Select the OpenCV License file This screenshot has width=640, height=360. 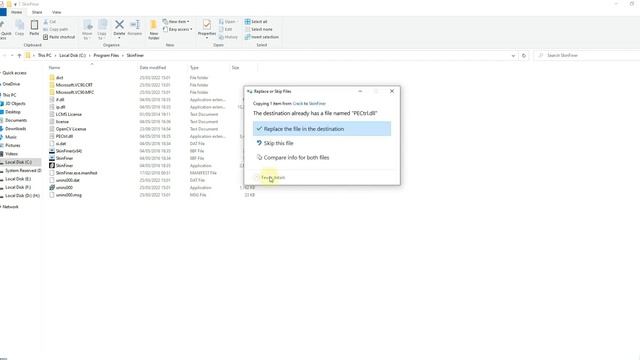71,129
